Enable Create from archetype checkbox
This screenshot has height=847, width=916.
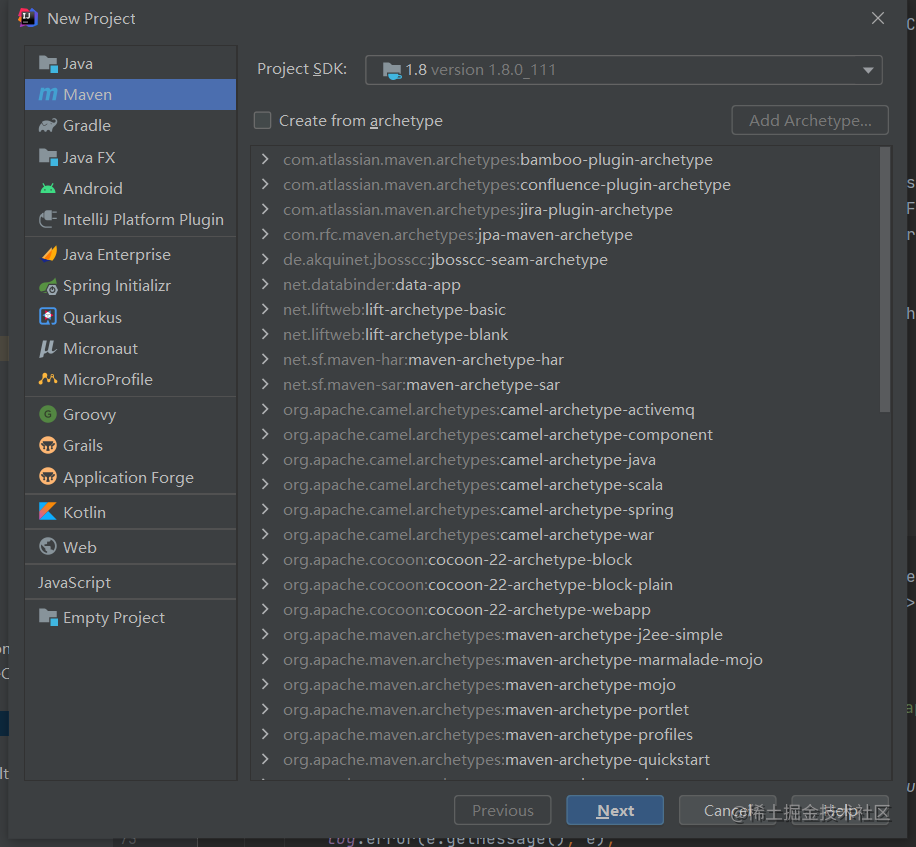click(262, 120)
